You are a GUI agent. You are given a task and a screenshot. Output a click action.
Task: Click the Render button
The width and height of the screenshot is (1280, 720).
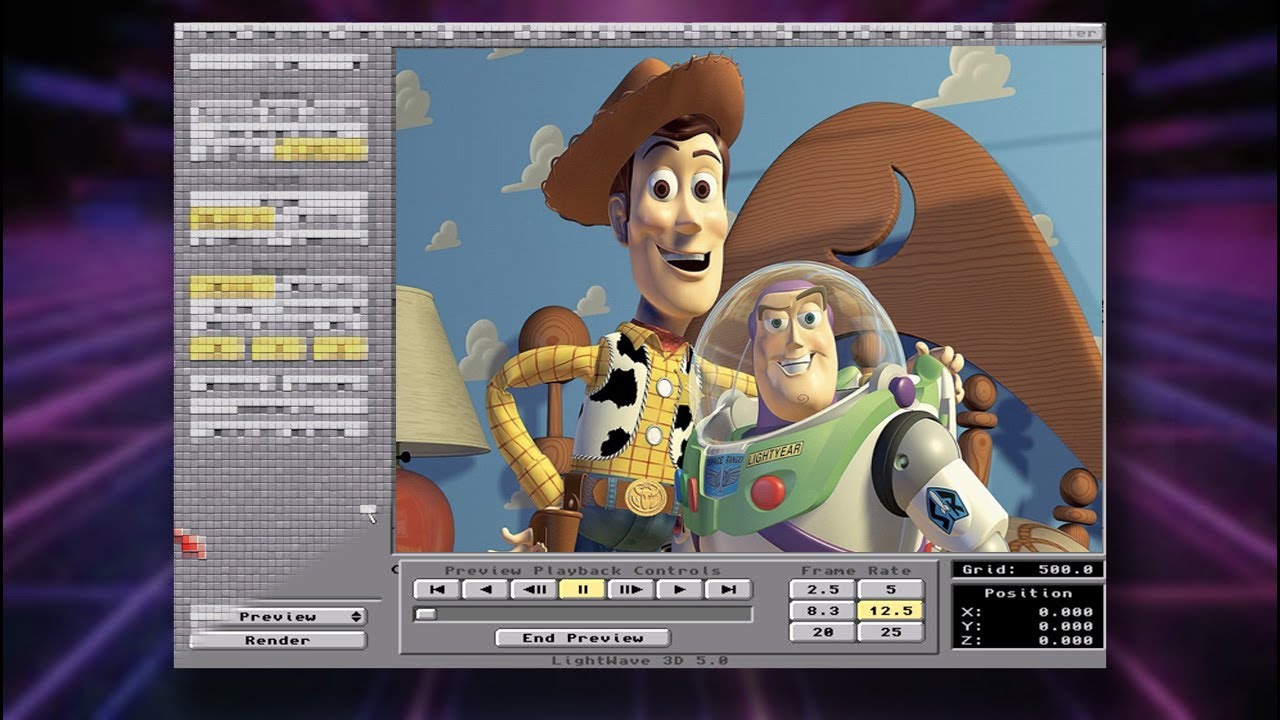click(x=278, y=640)
